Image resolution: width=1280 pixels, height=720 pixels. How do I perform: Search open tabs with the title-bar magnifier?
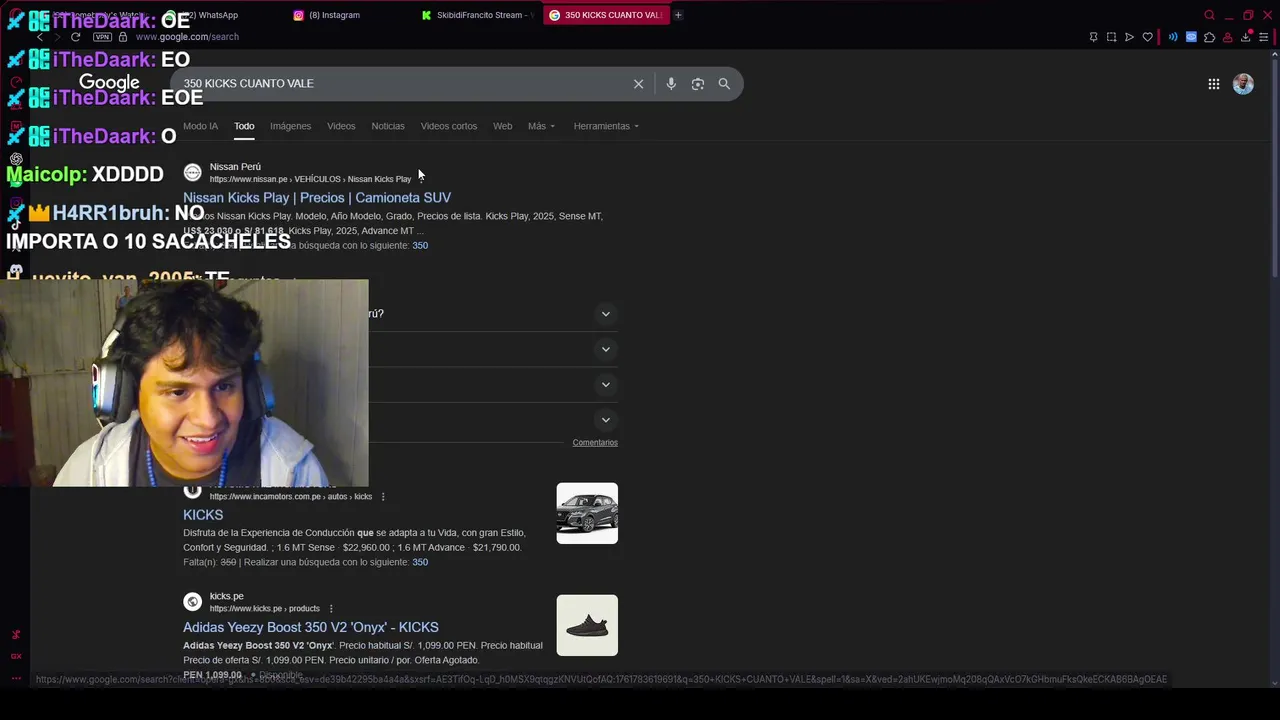1209,15
